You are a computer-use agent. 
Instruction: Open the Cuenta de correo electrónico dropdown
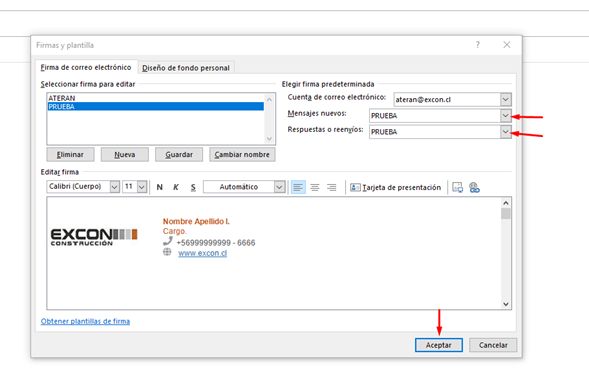(x=506, y=100)
